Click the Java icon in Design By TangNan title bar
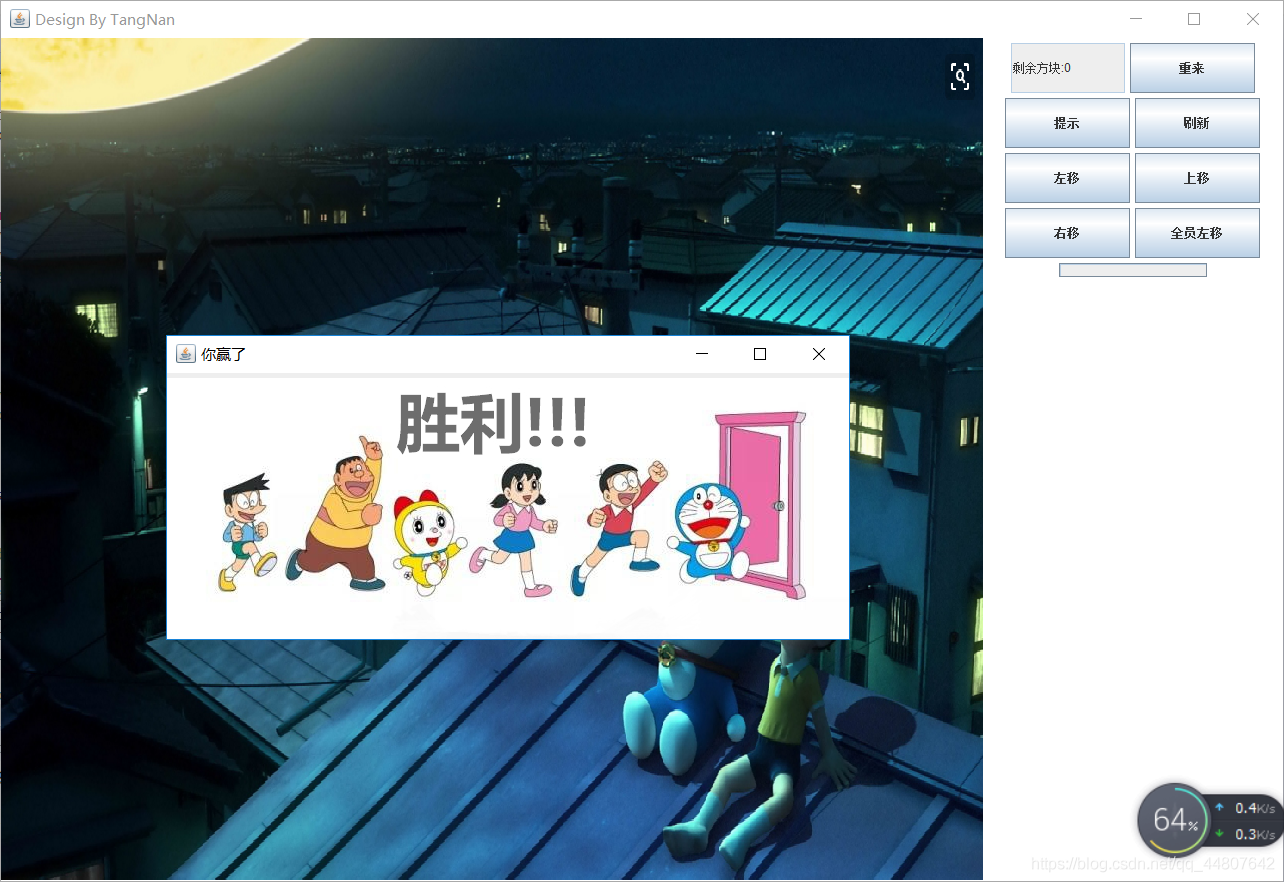The width and height of the screenshot is (1284, 882). tap(20, 19)
